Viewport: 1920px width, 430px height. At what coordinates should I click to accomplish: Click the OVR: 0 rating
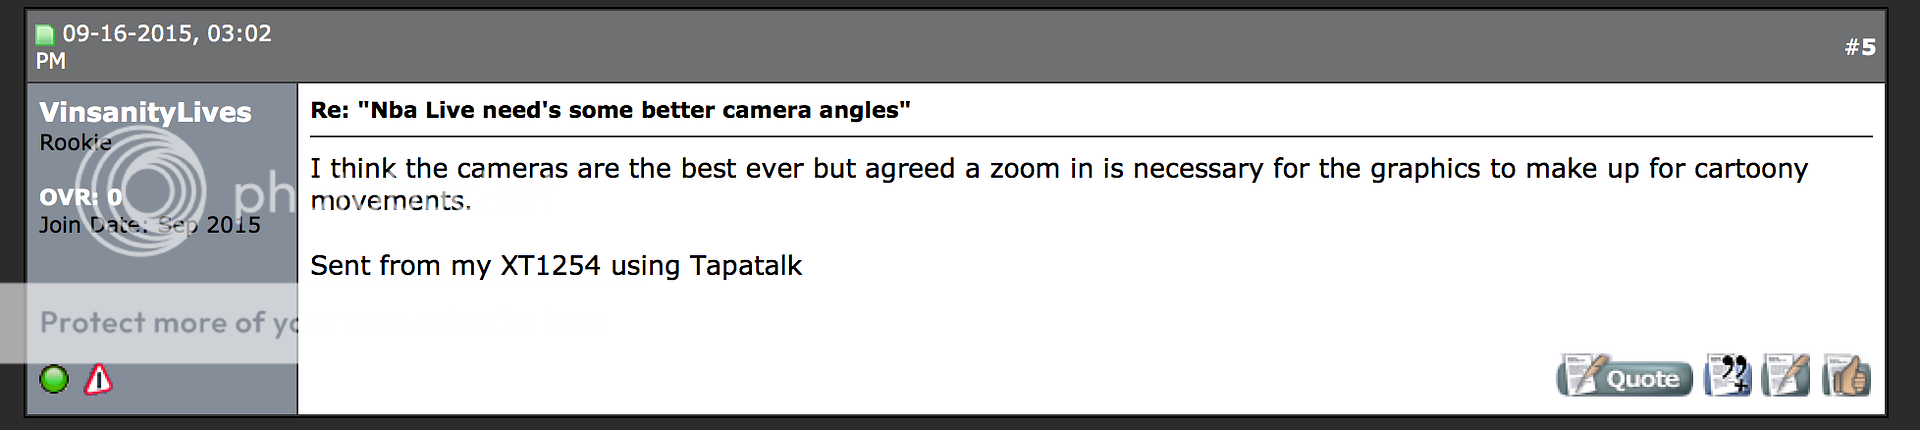pos(80,197)
